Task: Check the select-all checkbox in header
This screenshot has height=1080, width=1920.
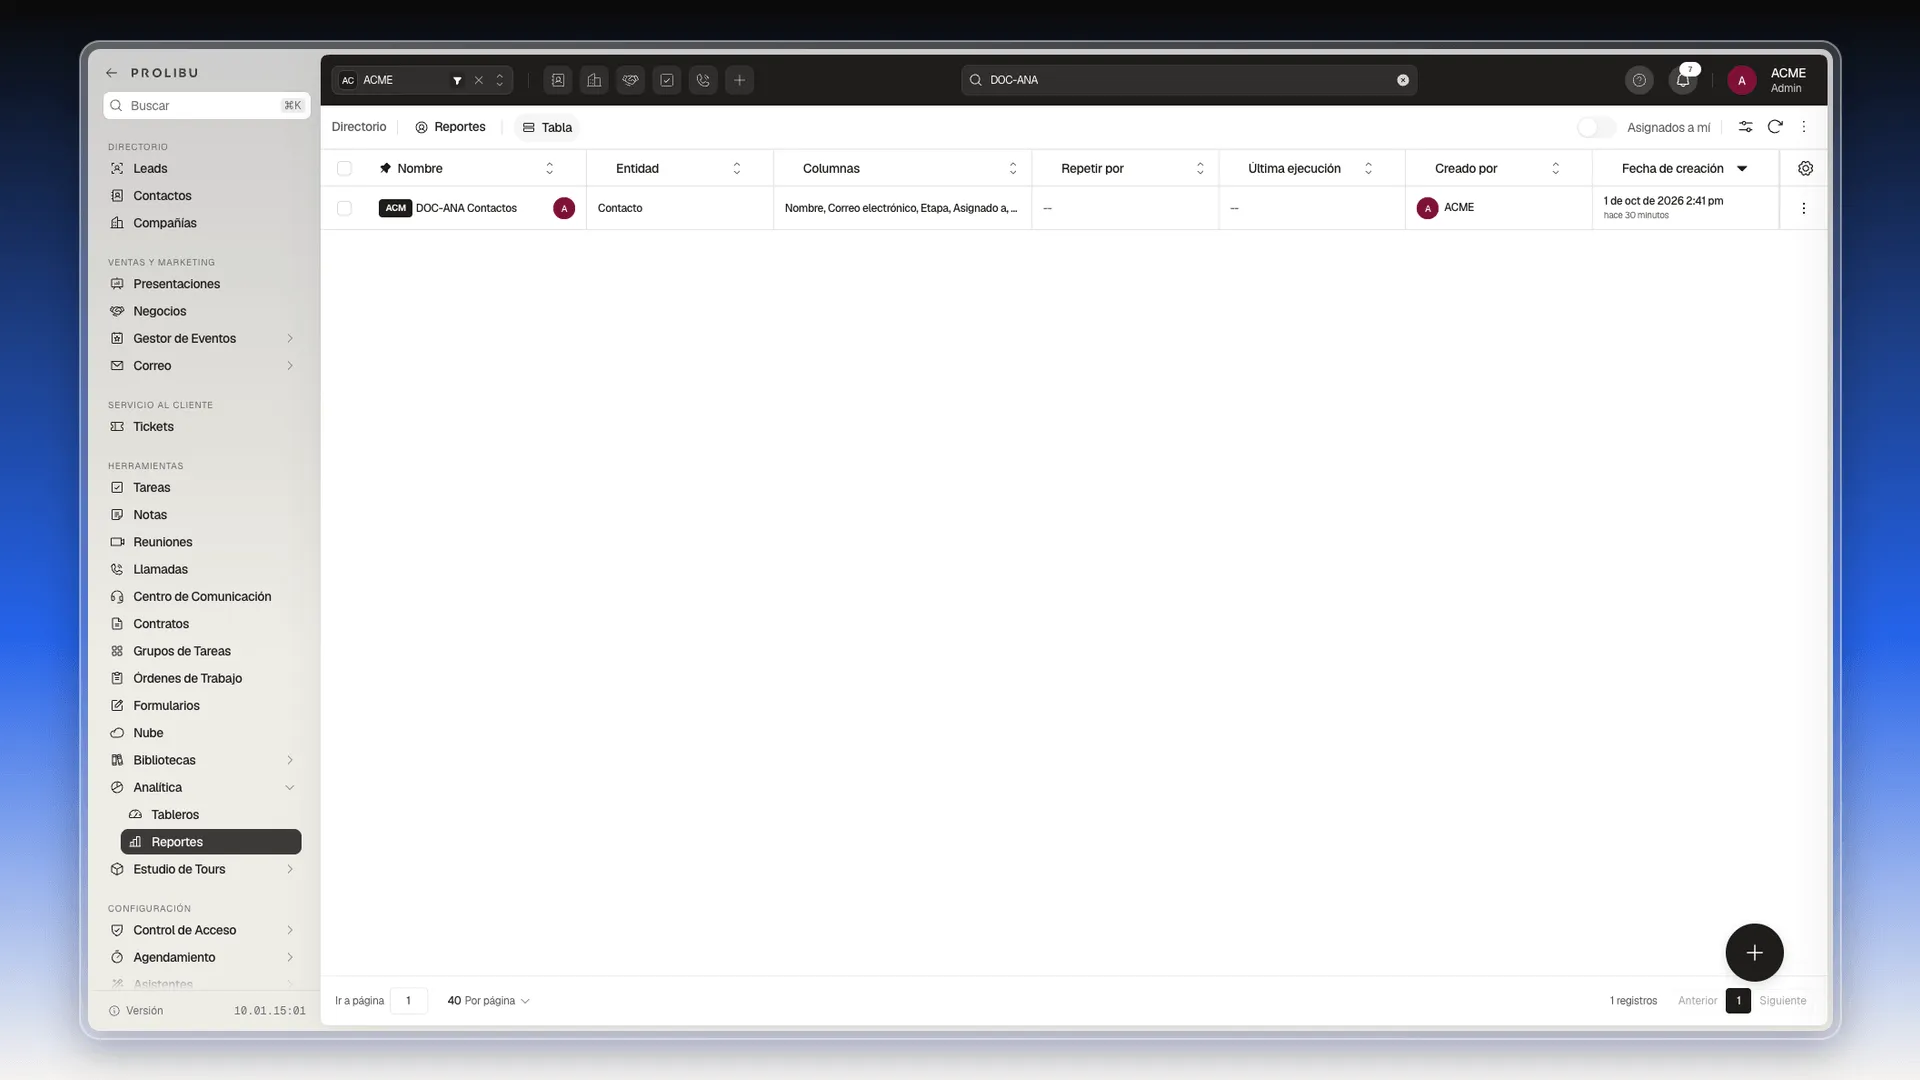Action: [344, 168]
